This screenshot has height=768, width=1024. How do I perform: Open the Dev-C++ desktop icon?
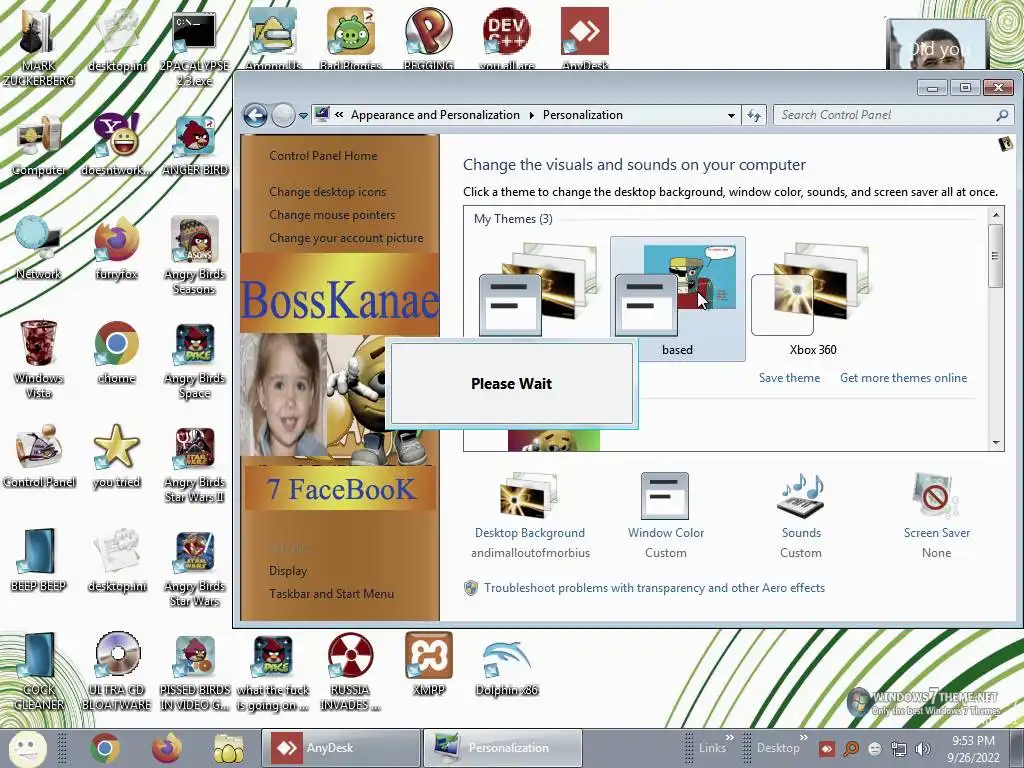507,38
